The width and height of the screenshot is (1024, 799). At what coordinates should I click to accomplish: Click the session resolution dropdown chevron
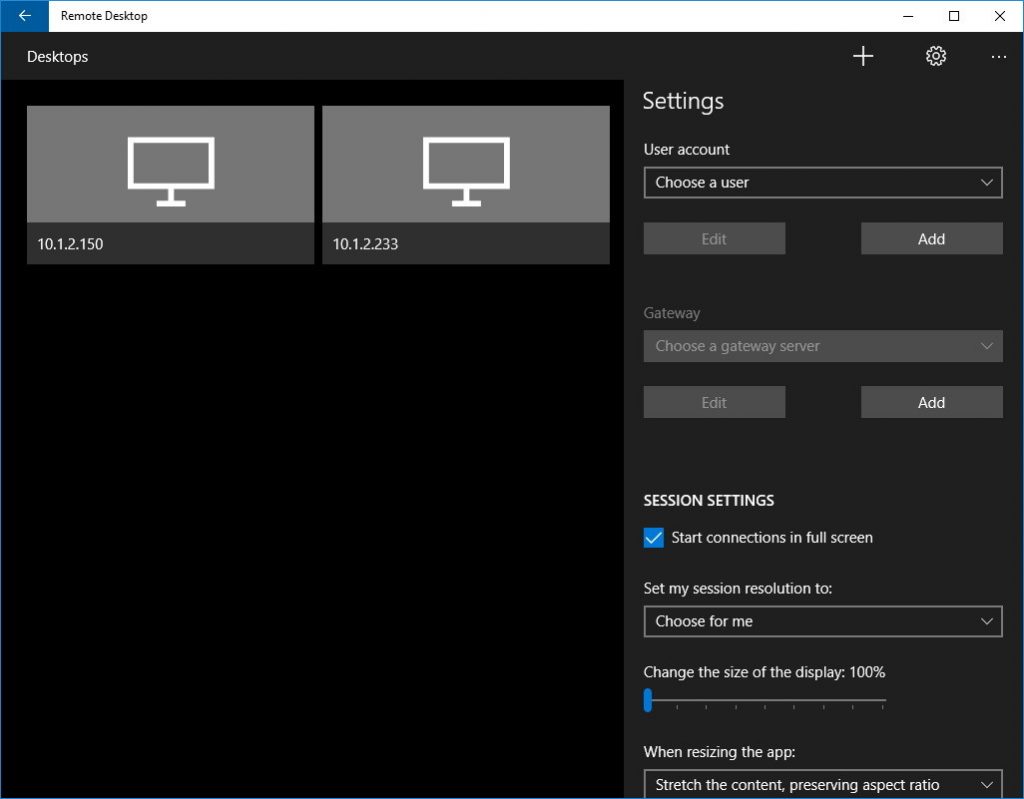[987, 621]
